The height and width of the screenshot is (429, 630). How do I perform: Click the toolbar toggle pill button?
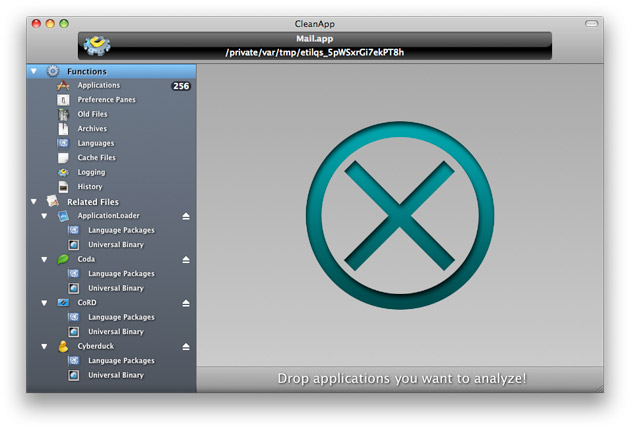591,24
